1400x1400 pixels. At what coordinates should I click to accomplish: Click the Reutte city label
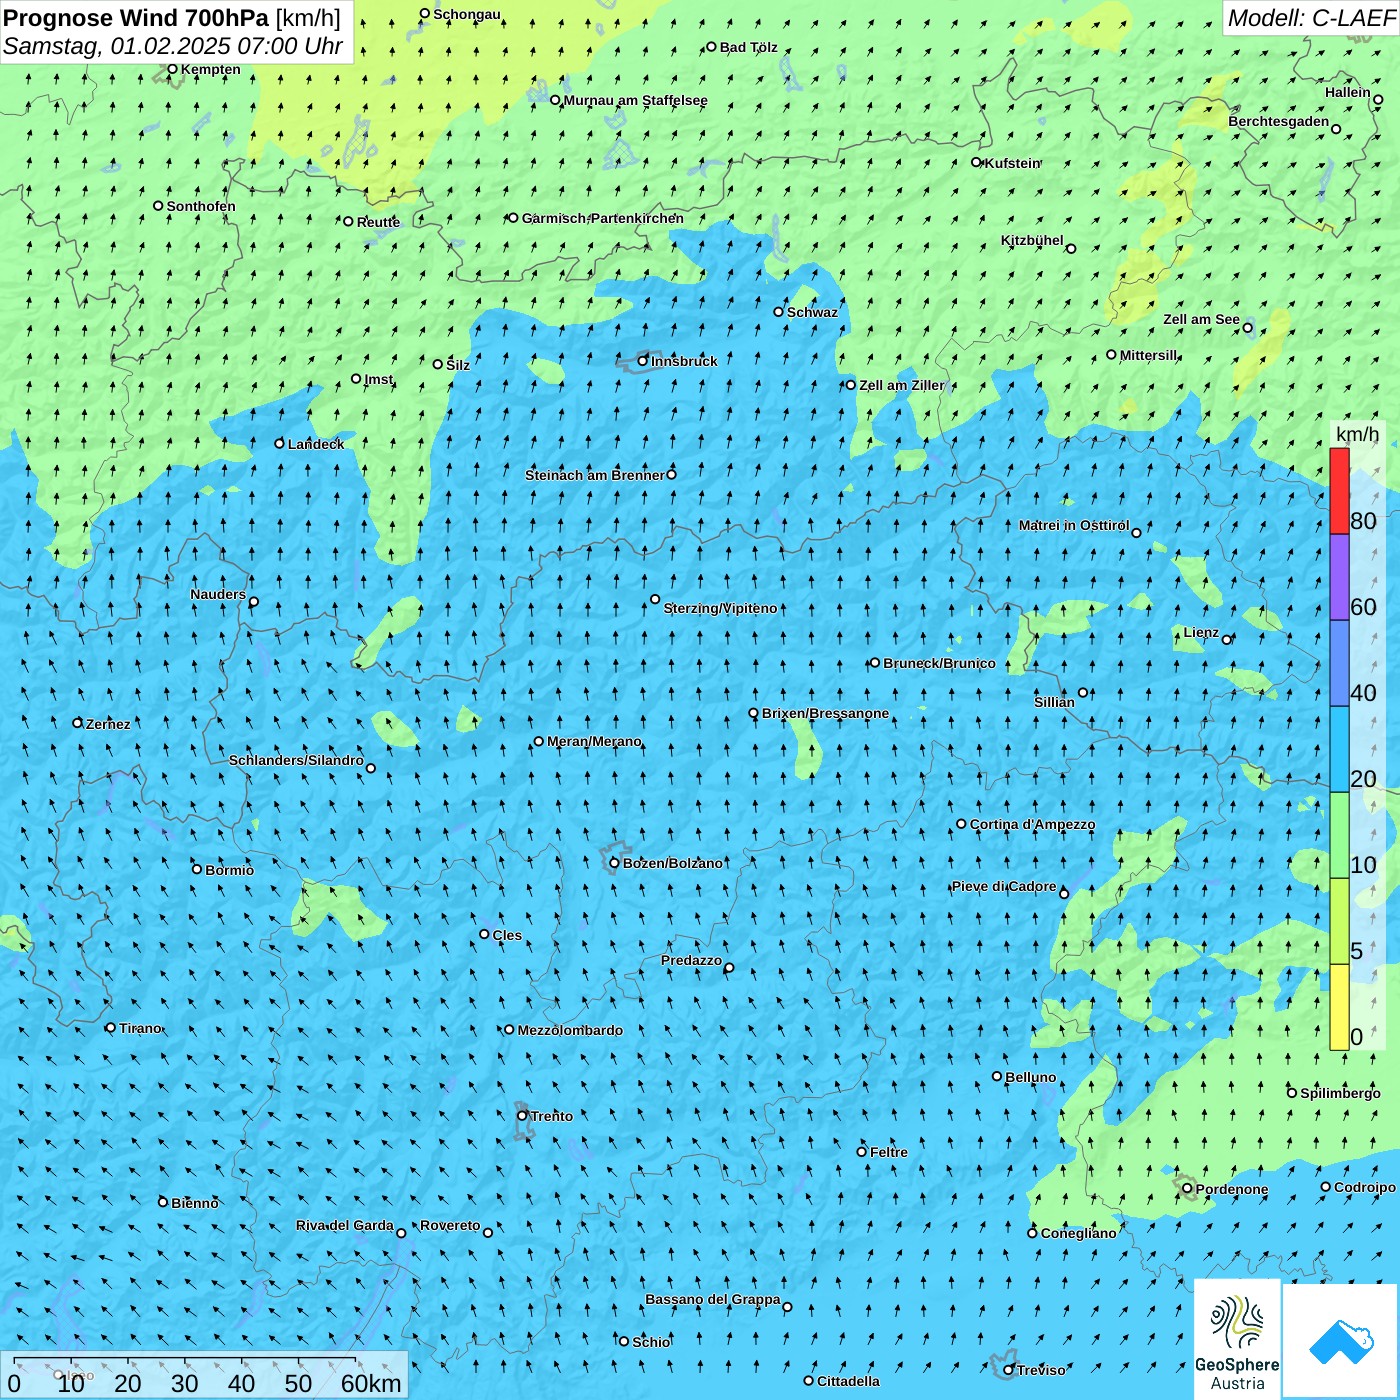pos(378,222)
